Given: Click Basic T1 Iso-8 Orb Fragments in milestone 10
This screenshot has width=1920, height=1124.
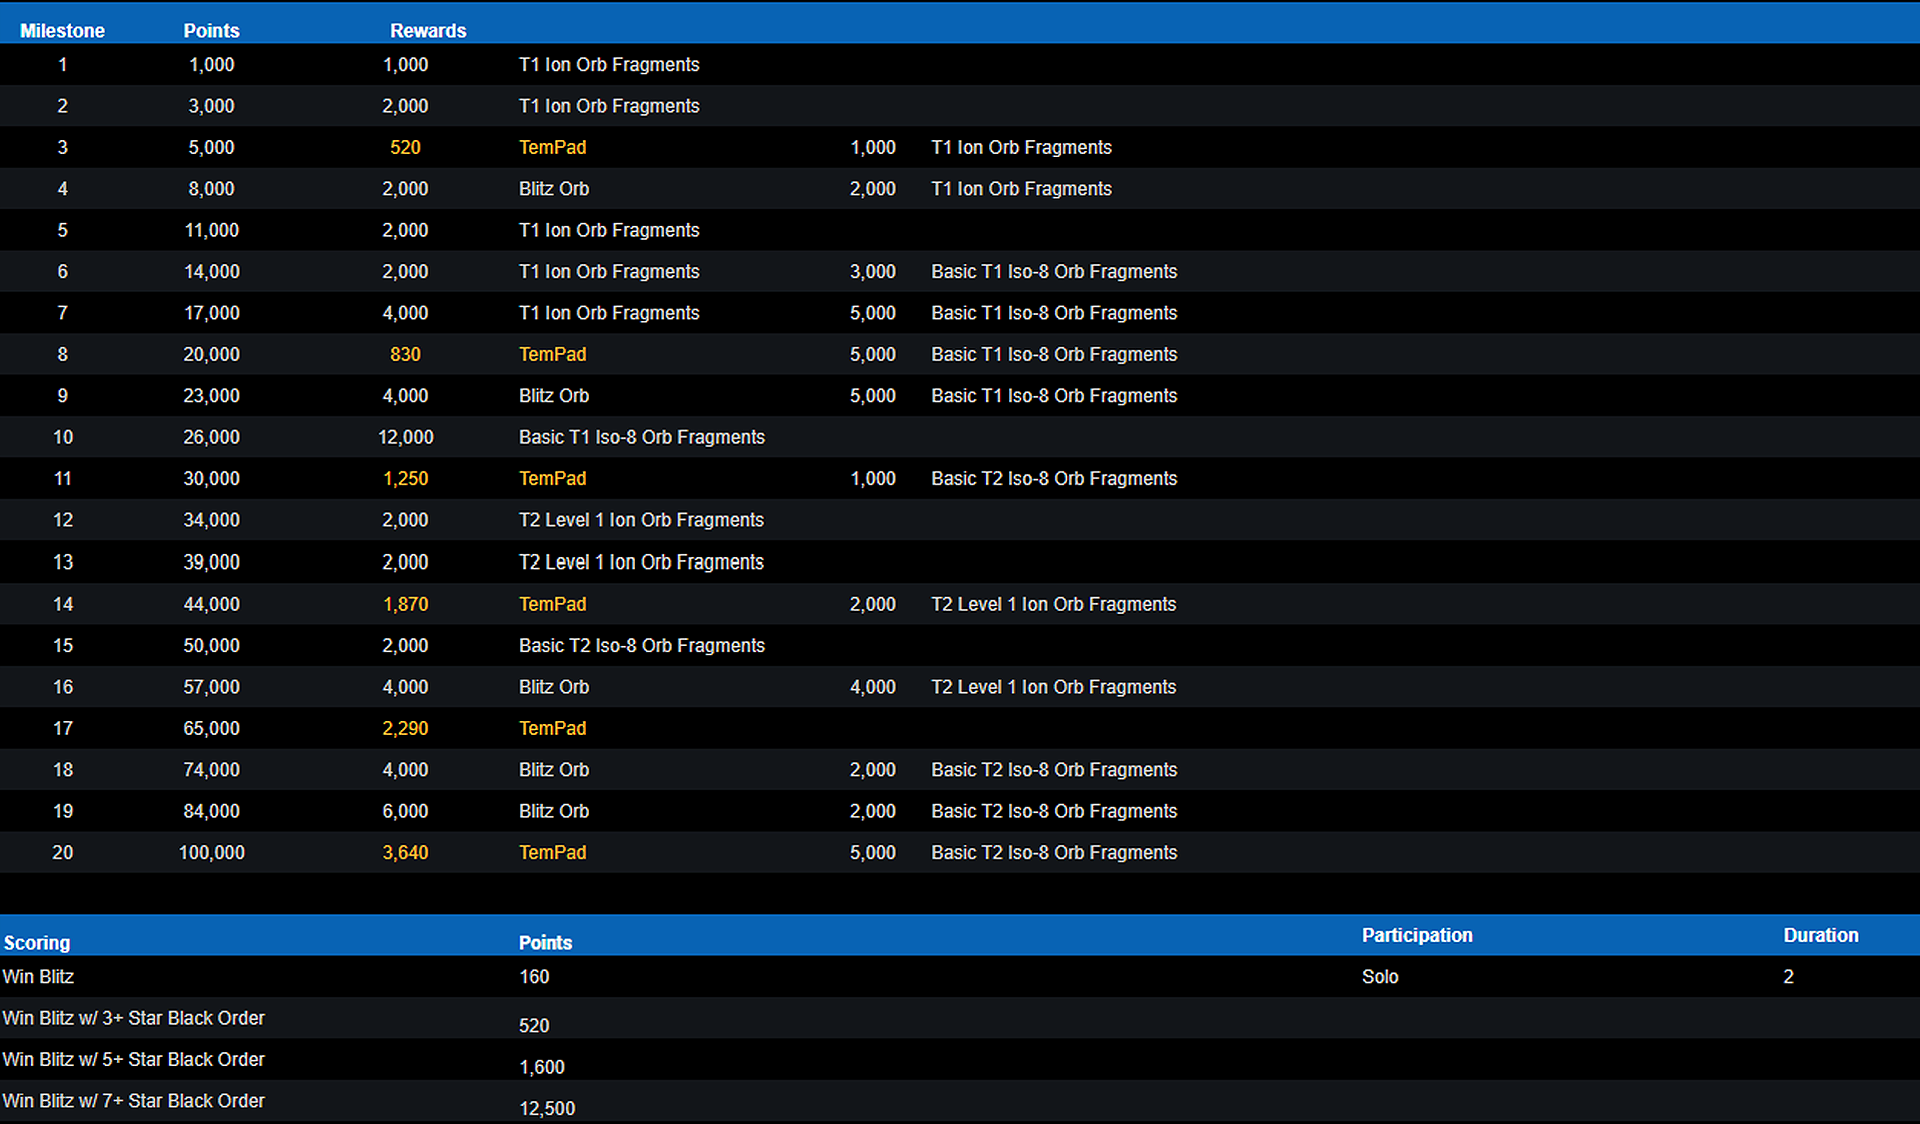Looking at the screenshot, I should [642, 437].
